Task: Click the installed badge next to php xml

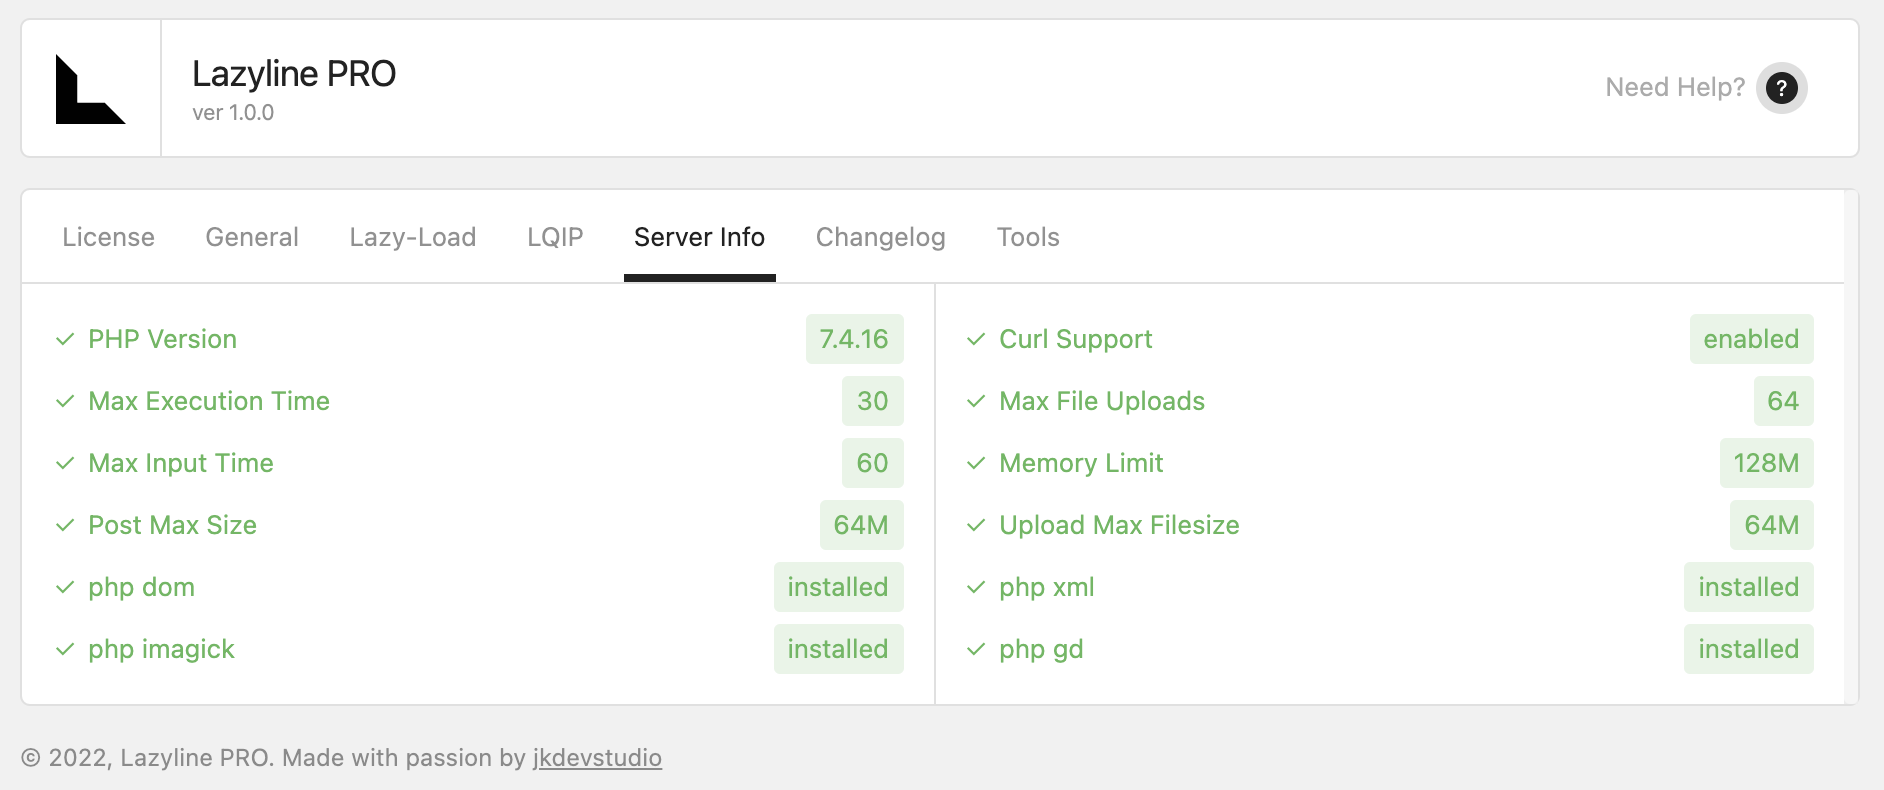Action: click(1748, 587)
